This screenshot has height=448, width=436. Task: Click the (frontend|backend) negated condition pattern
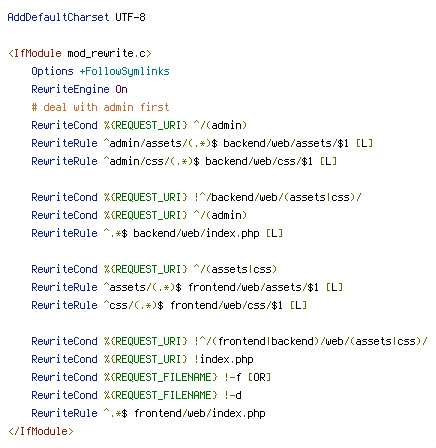[x=311, y=341]
